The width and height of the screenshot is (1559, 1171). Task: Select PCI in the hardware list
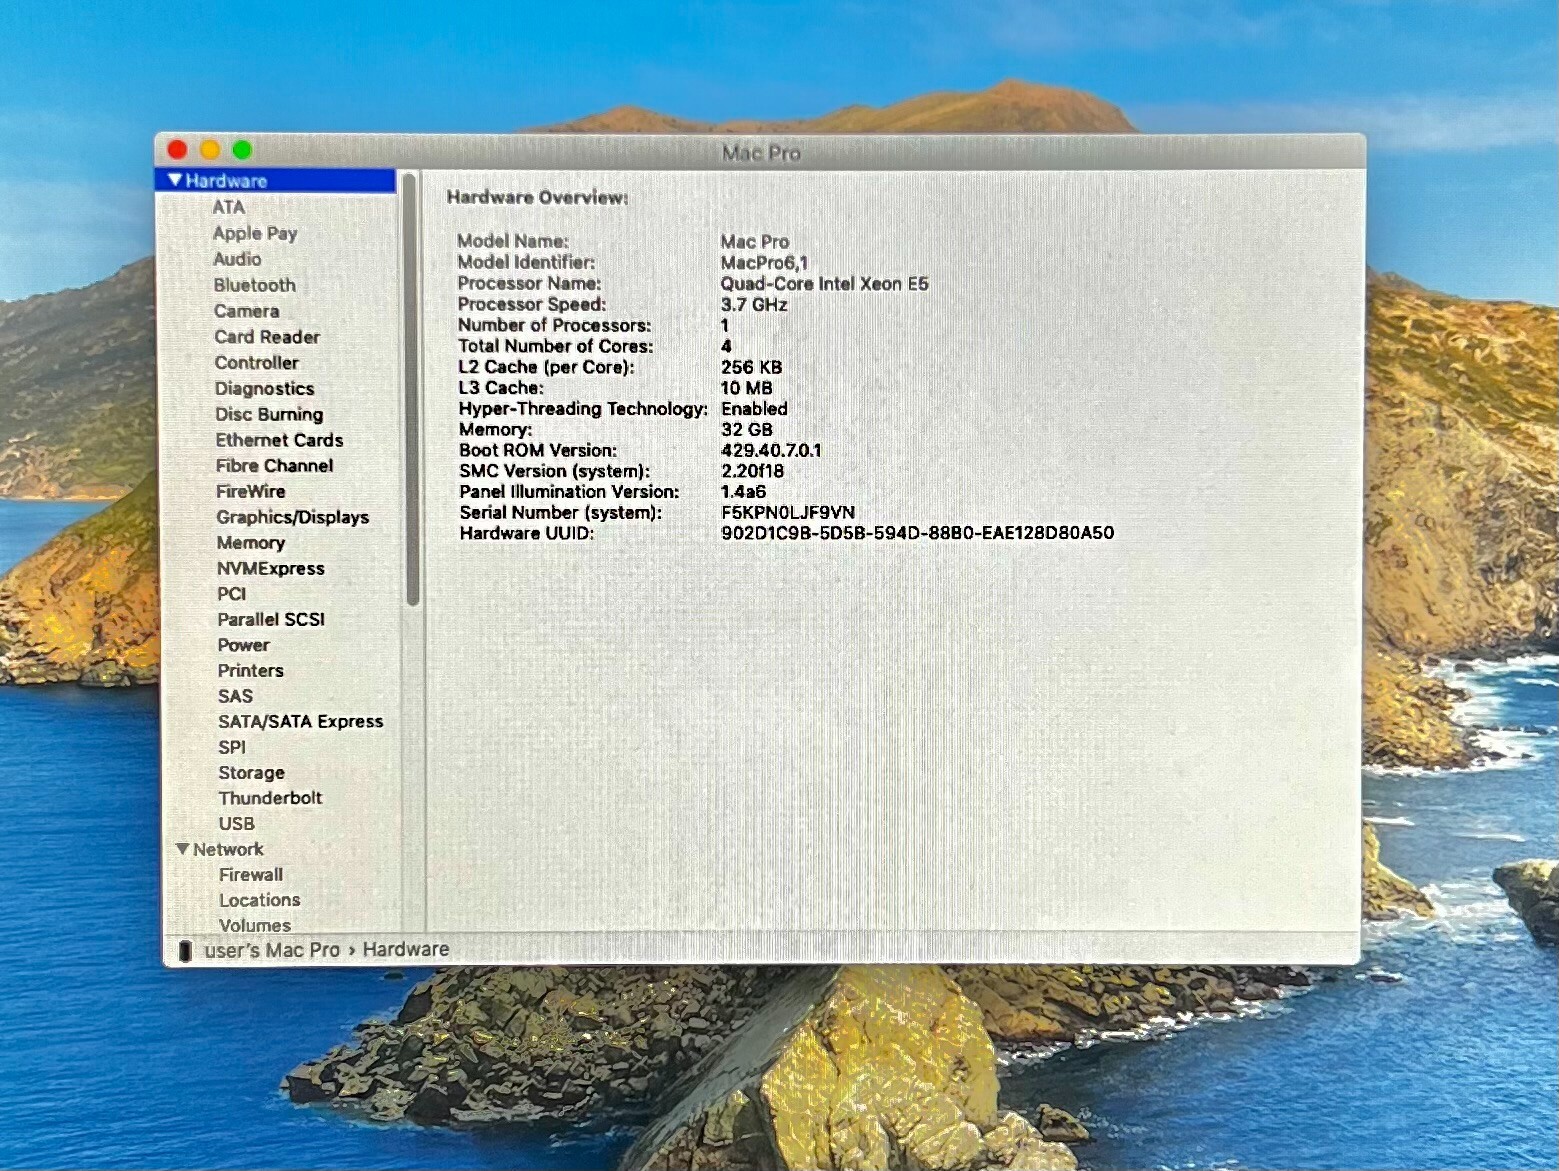(x=231, y=594)
